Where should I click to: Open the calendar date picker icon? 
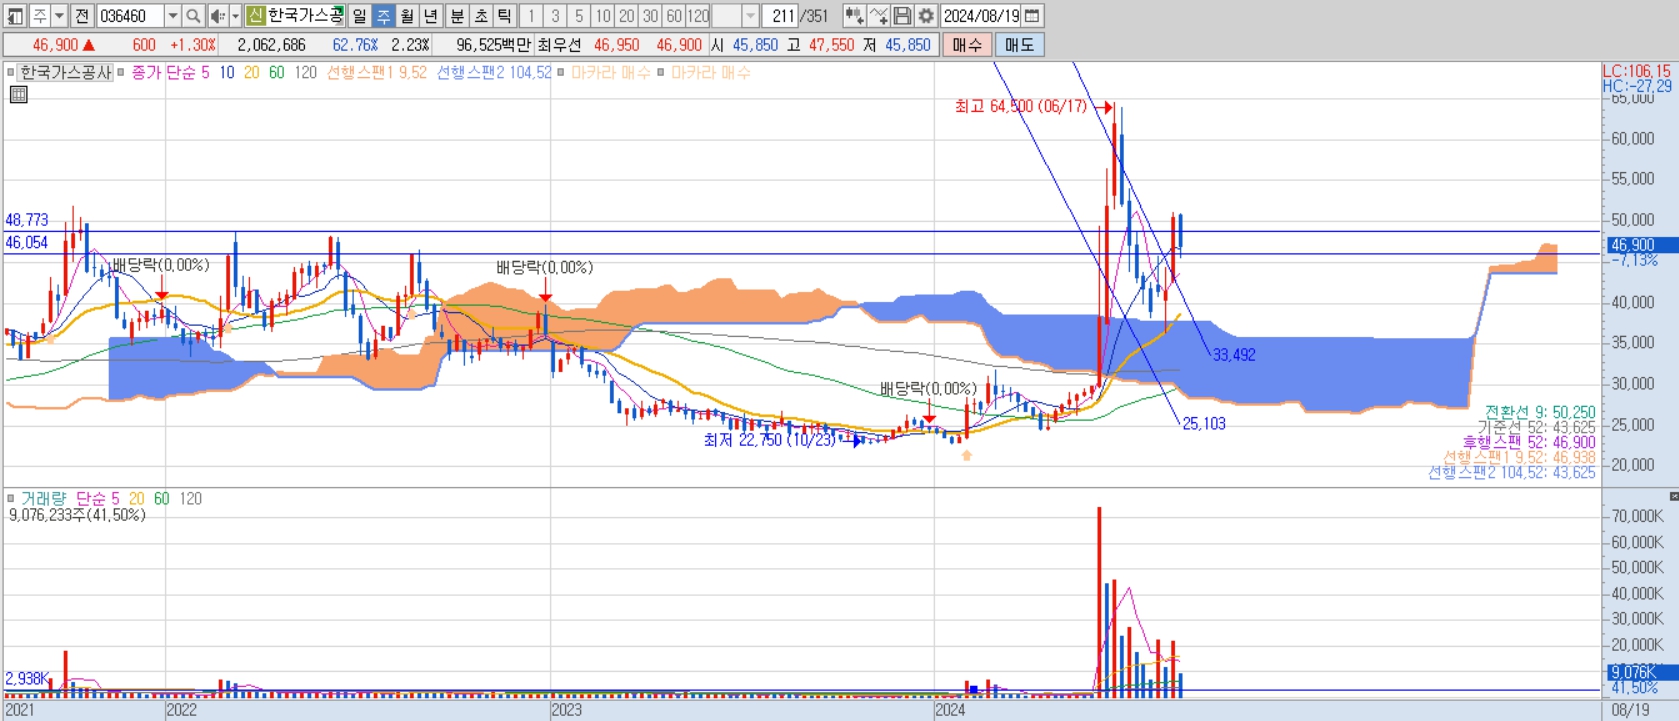[1033, 16]
